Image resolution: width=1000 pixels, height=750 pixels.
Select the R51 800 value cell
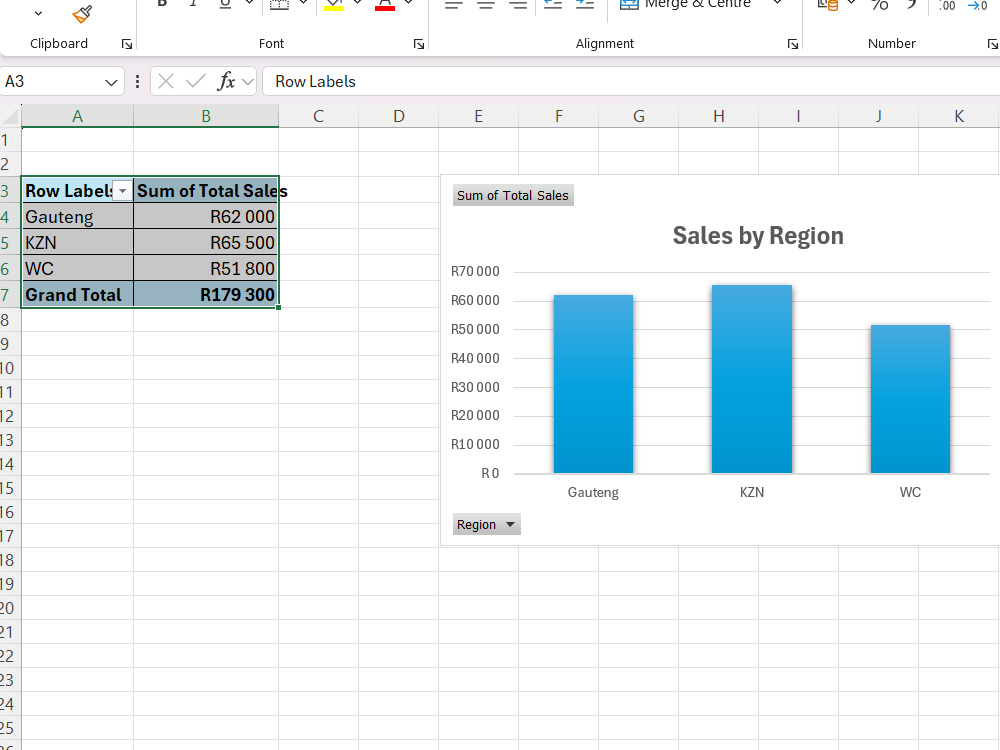pos(206,268)
